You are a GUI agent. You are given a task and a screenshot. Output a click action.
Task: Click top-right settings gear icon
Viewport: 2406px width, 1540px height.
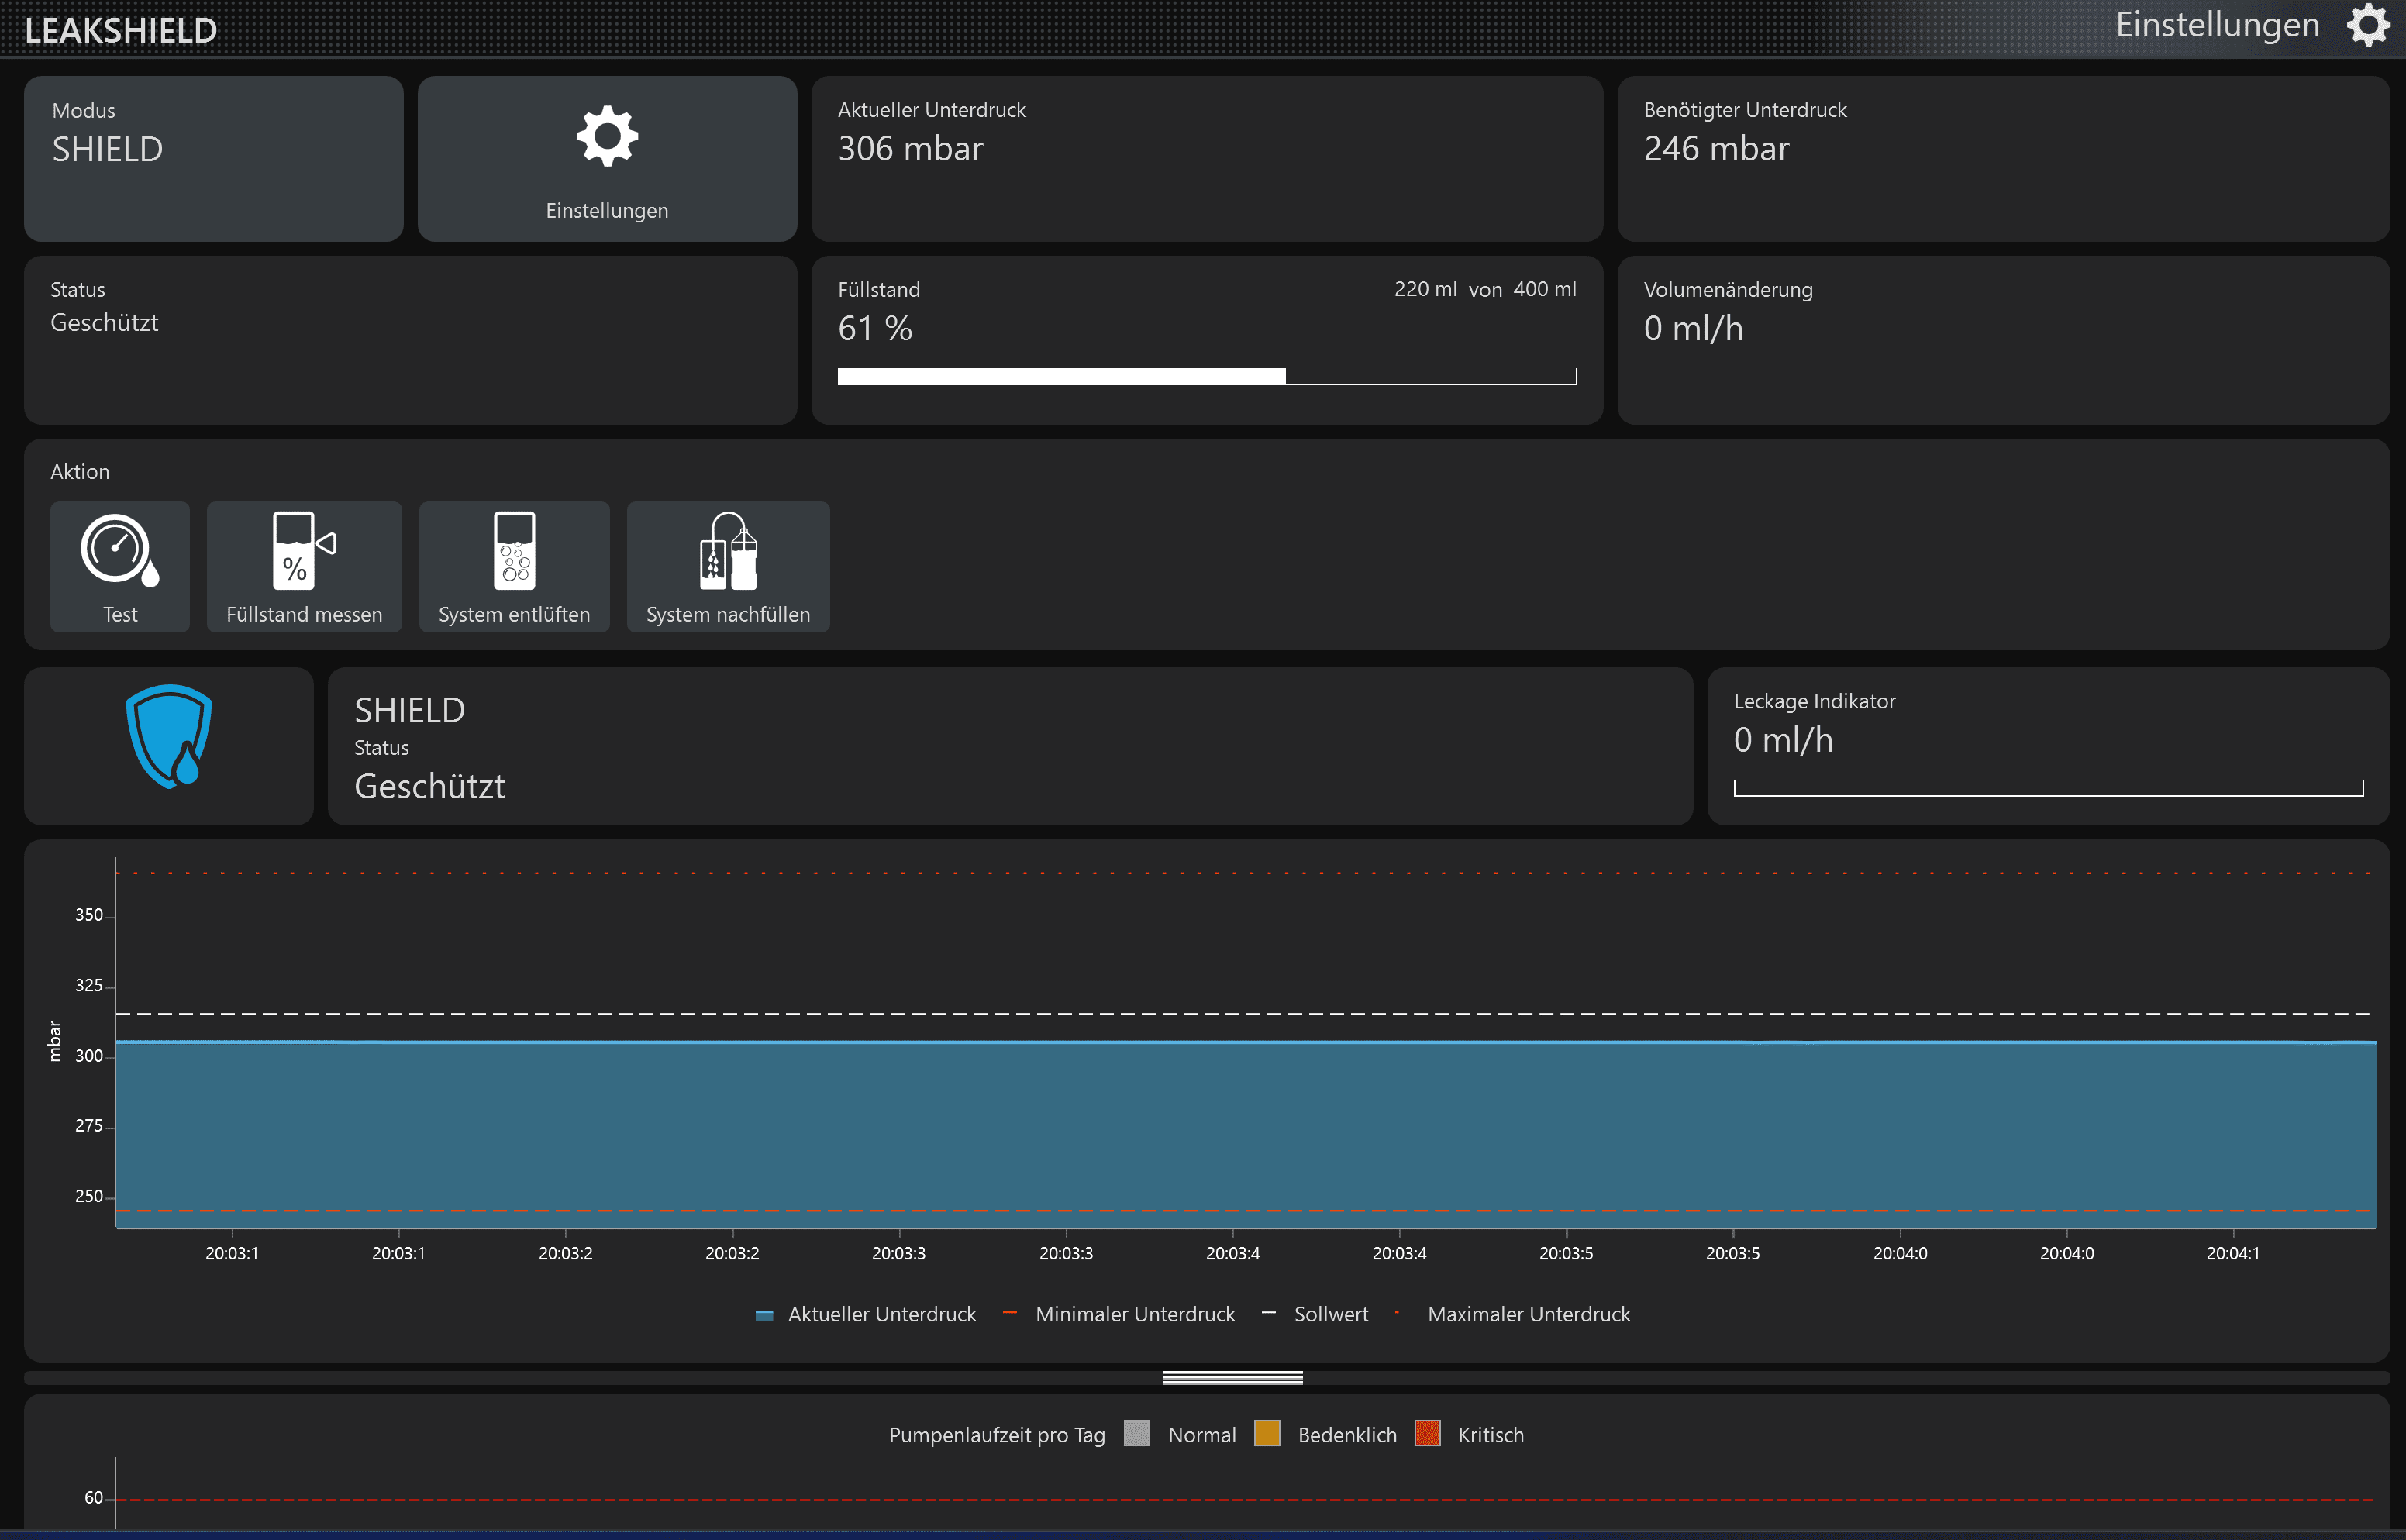[x=2368, y=25]
